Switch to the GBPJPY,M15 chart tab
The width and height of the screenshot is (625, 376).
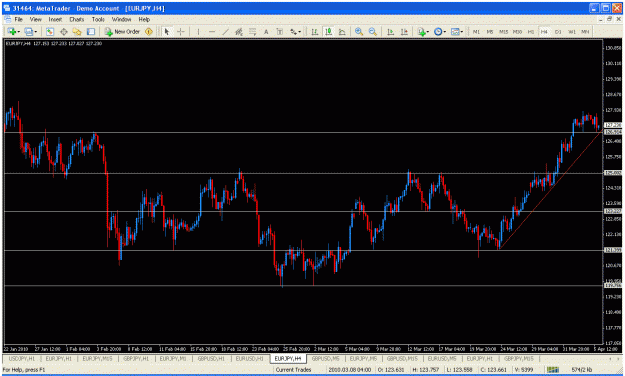click(x=519, y=359)
